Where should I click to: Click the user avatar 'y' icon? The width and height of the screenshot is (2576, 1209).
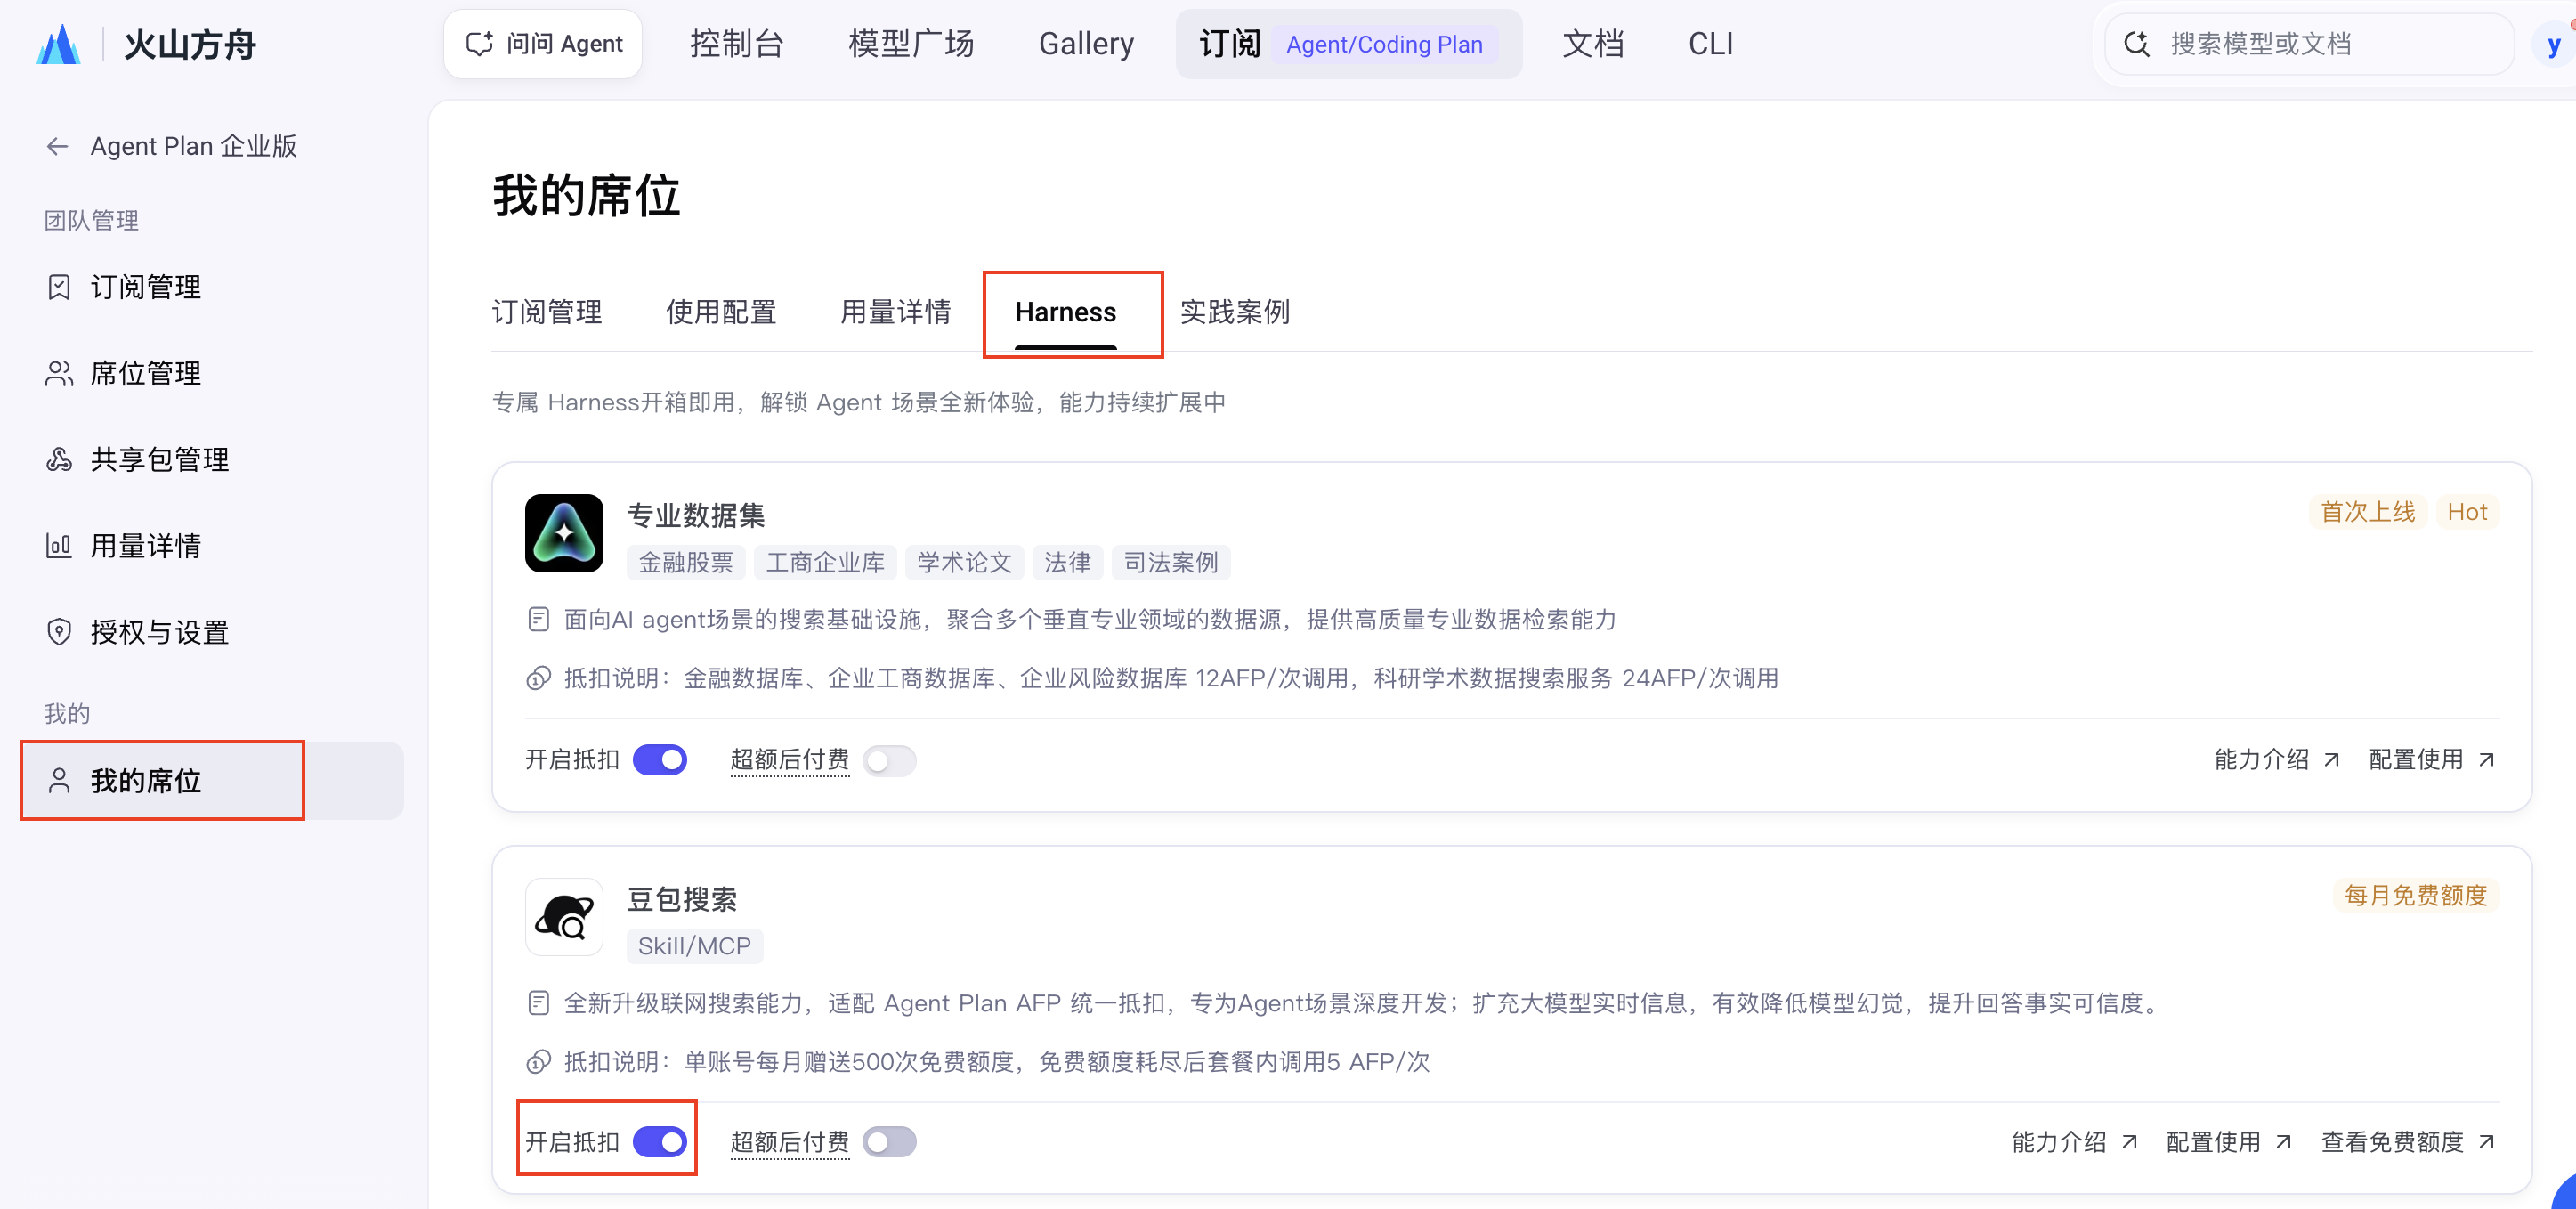[x=2553, y=45]
